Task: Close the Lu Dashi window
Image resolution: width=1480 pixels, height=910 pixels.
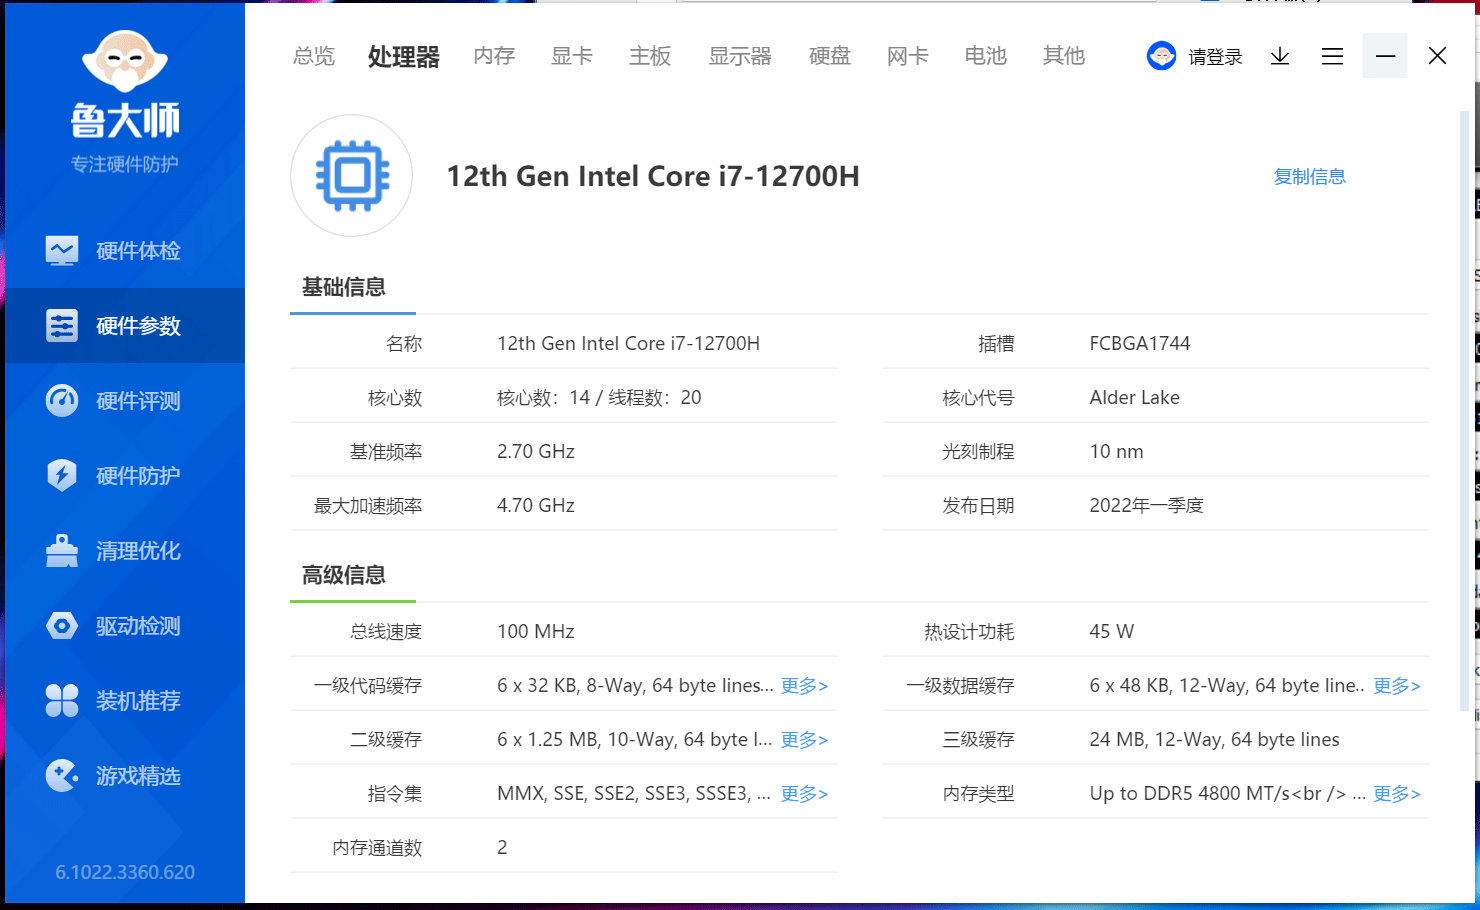Action: pos(1437,56)
